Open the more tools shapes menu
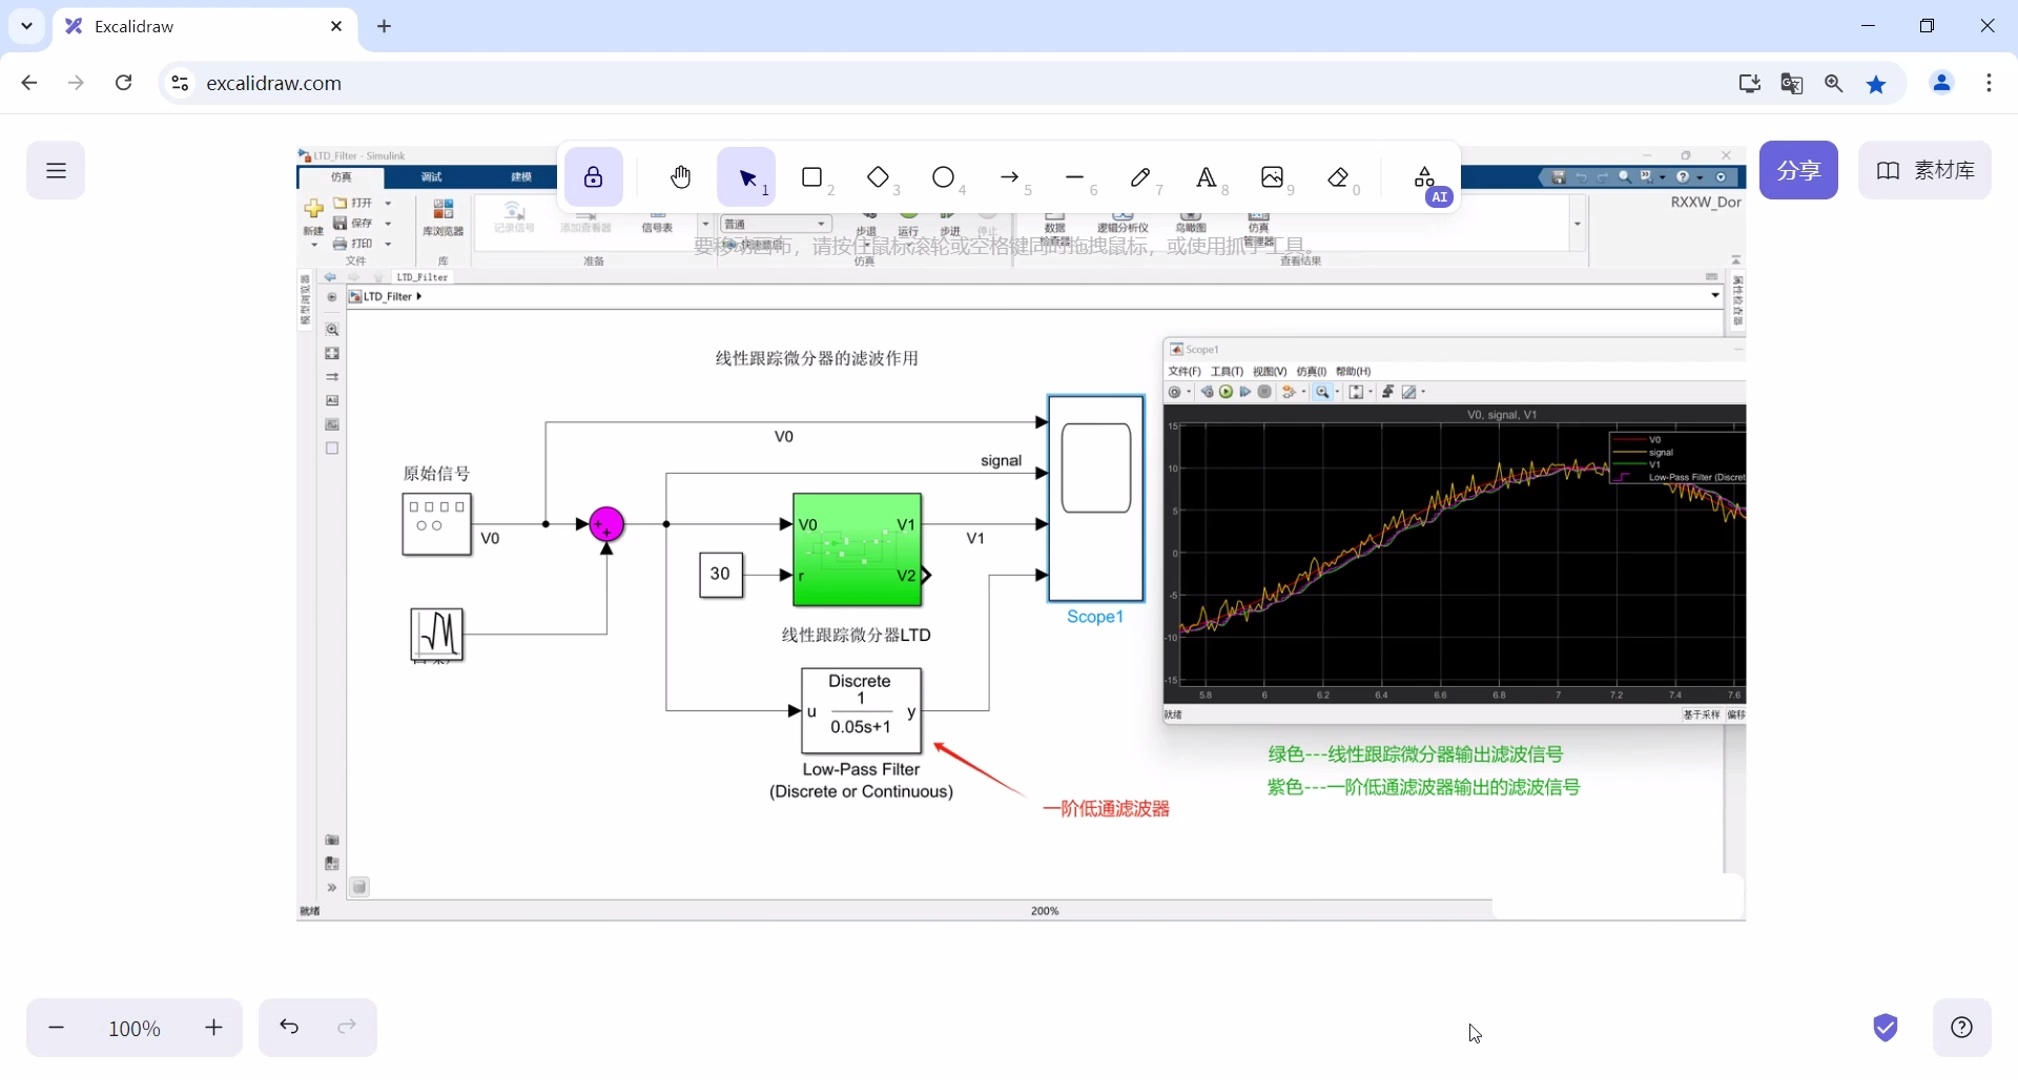 pos(1425,178)
